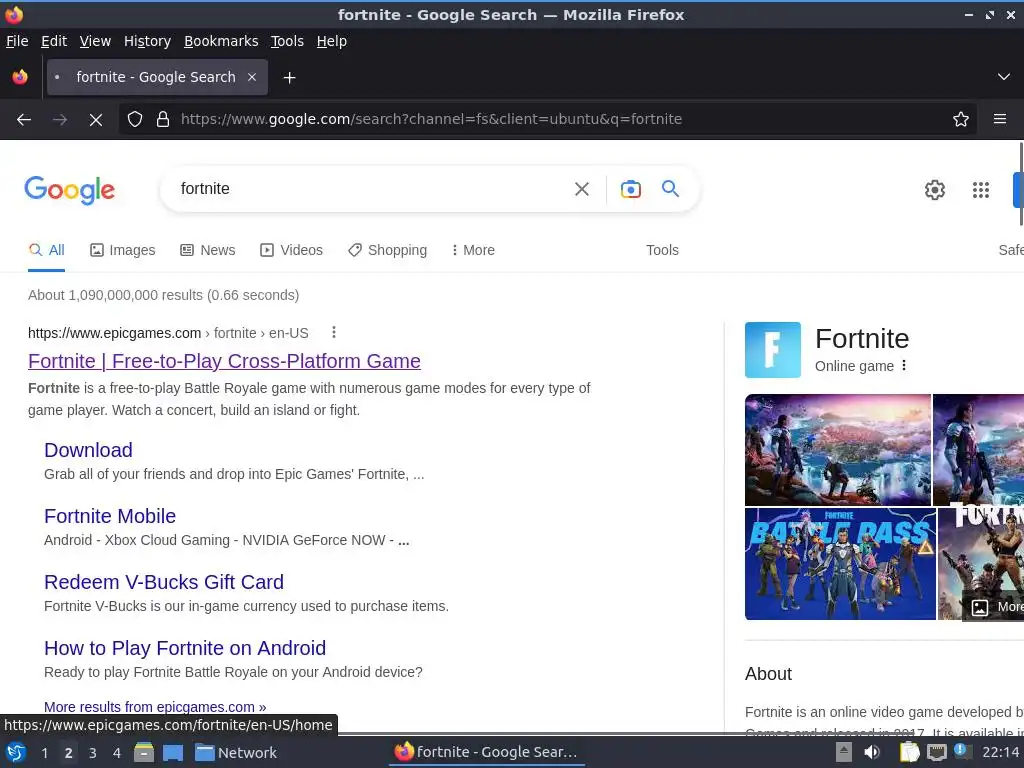Click the page vertical scrollbar

pyautogui.click(x=1021, y=184)
